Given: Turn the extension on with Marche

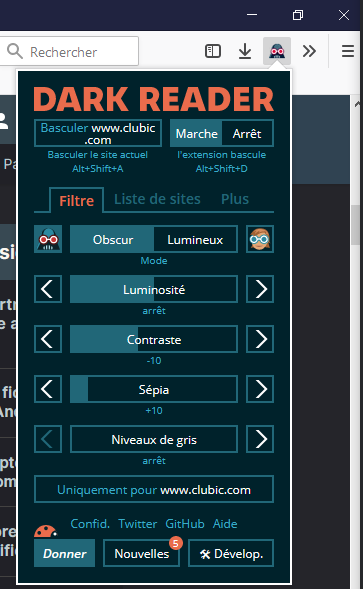Looking at the screenshot, I should [197, 133].
